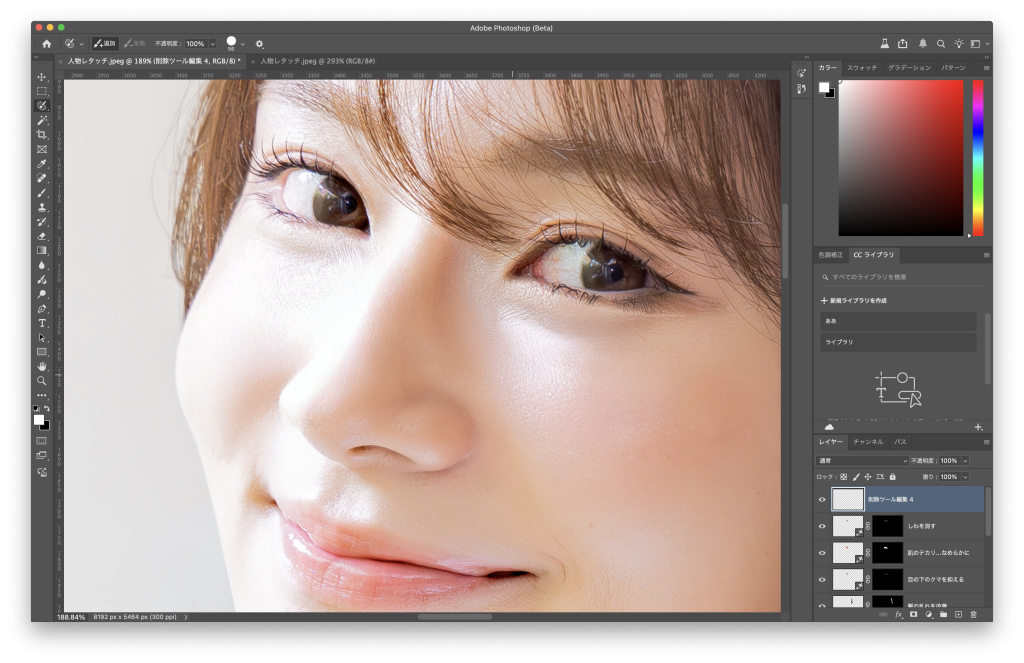Delete layer with the trash icon
This screenshot has width=1024, height=663.
[973, 614]
